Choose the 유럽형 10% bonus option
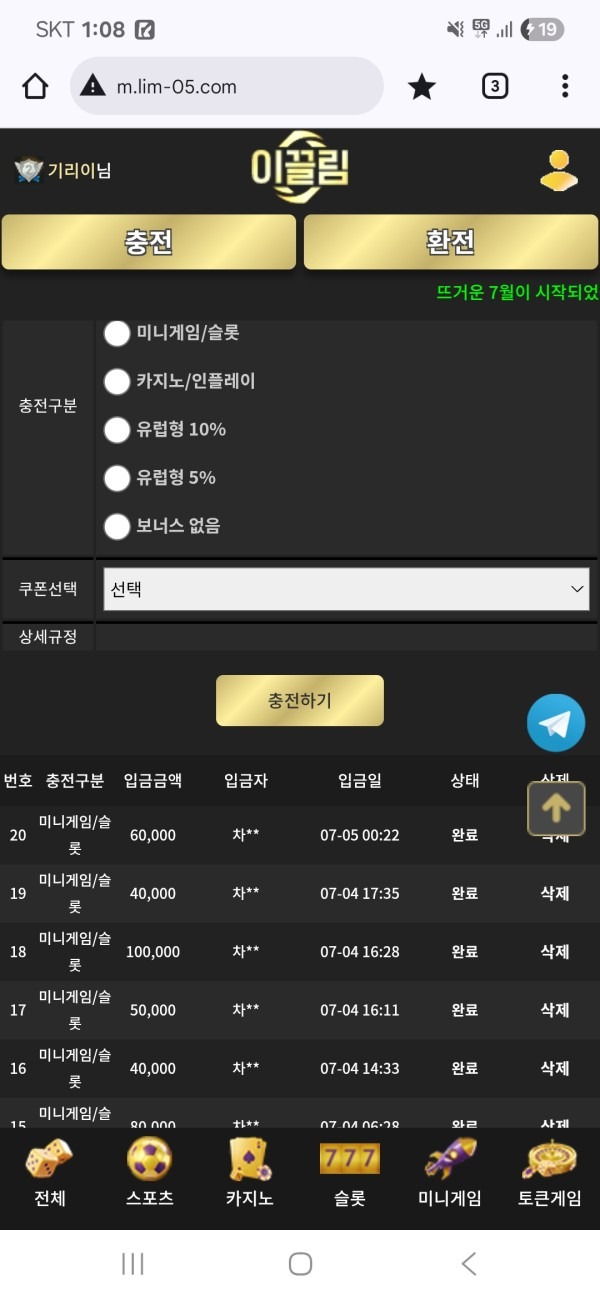Image resolution: width=600 pixels, height=1300 pixels. click(117, 430)
